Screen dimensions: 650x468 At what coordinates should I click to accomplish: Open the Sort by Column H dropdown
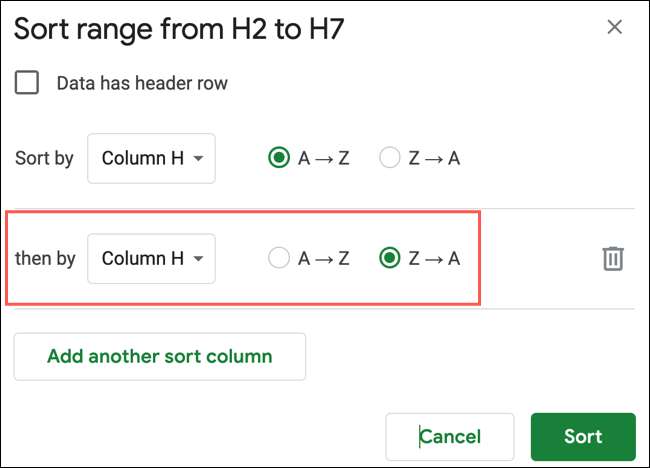[151, 158]
